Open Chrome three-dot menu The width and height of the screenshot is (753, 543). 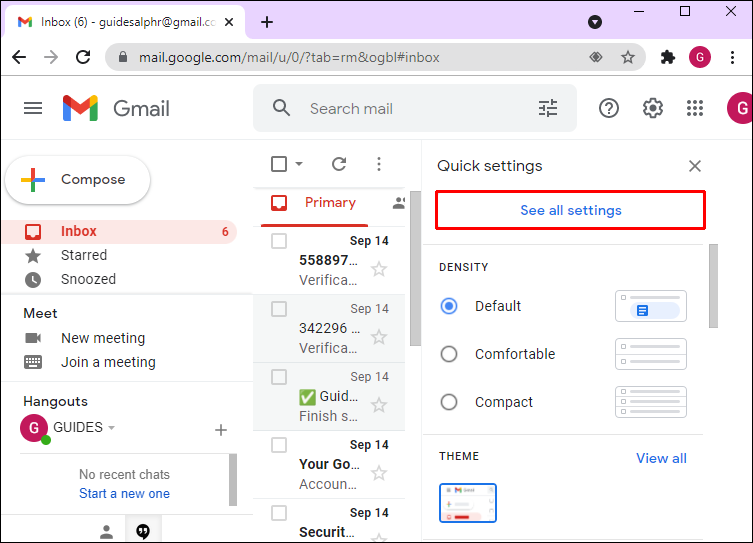pyautogui.click(x=732, y=57)
